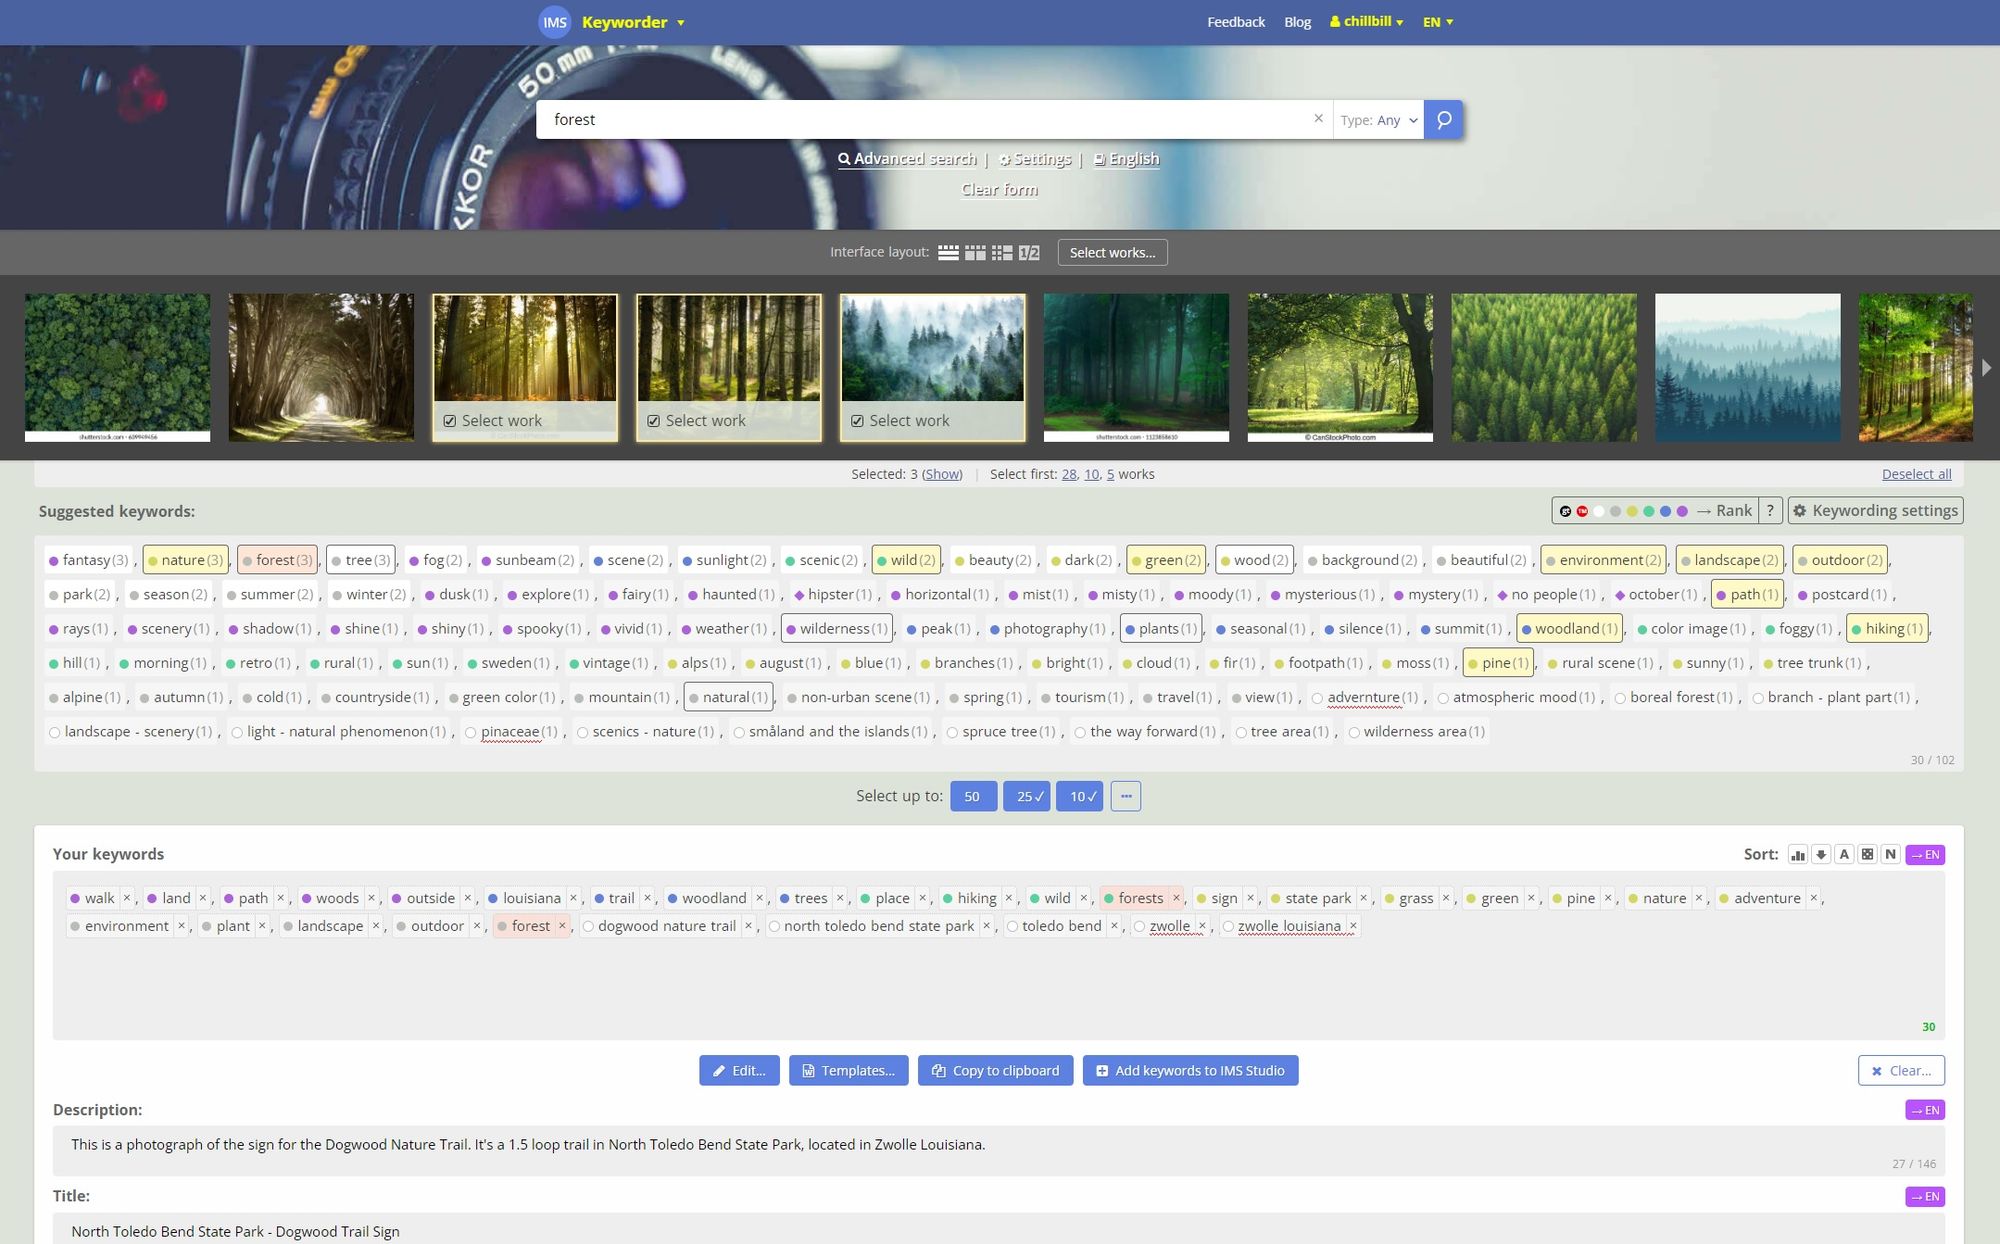The width and height of the screenshot is (2000, 1244).
Task: Open more selection options with the '...' button
Action: tap(1126, 796)
